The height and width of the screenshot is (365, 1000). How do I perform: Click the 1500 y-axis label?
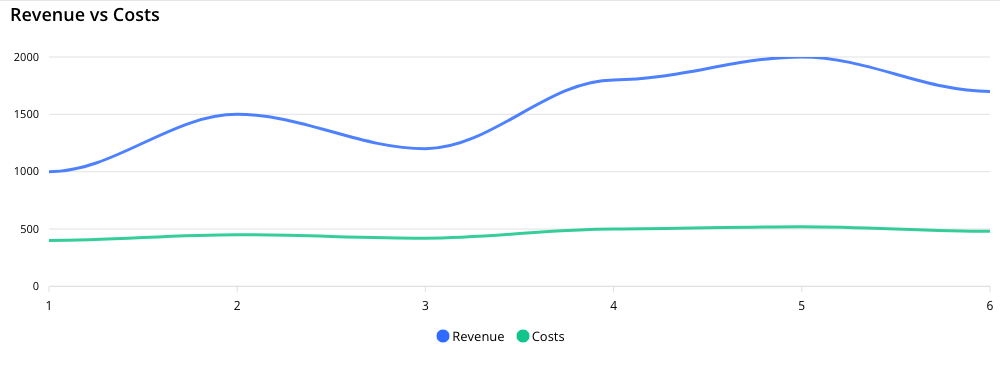tap(27, 115)
